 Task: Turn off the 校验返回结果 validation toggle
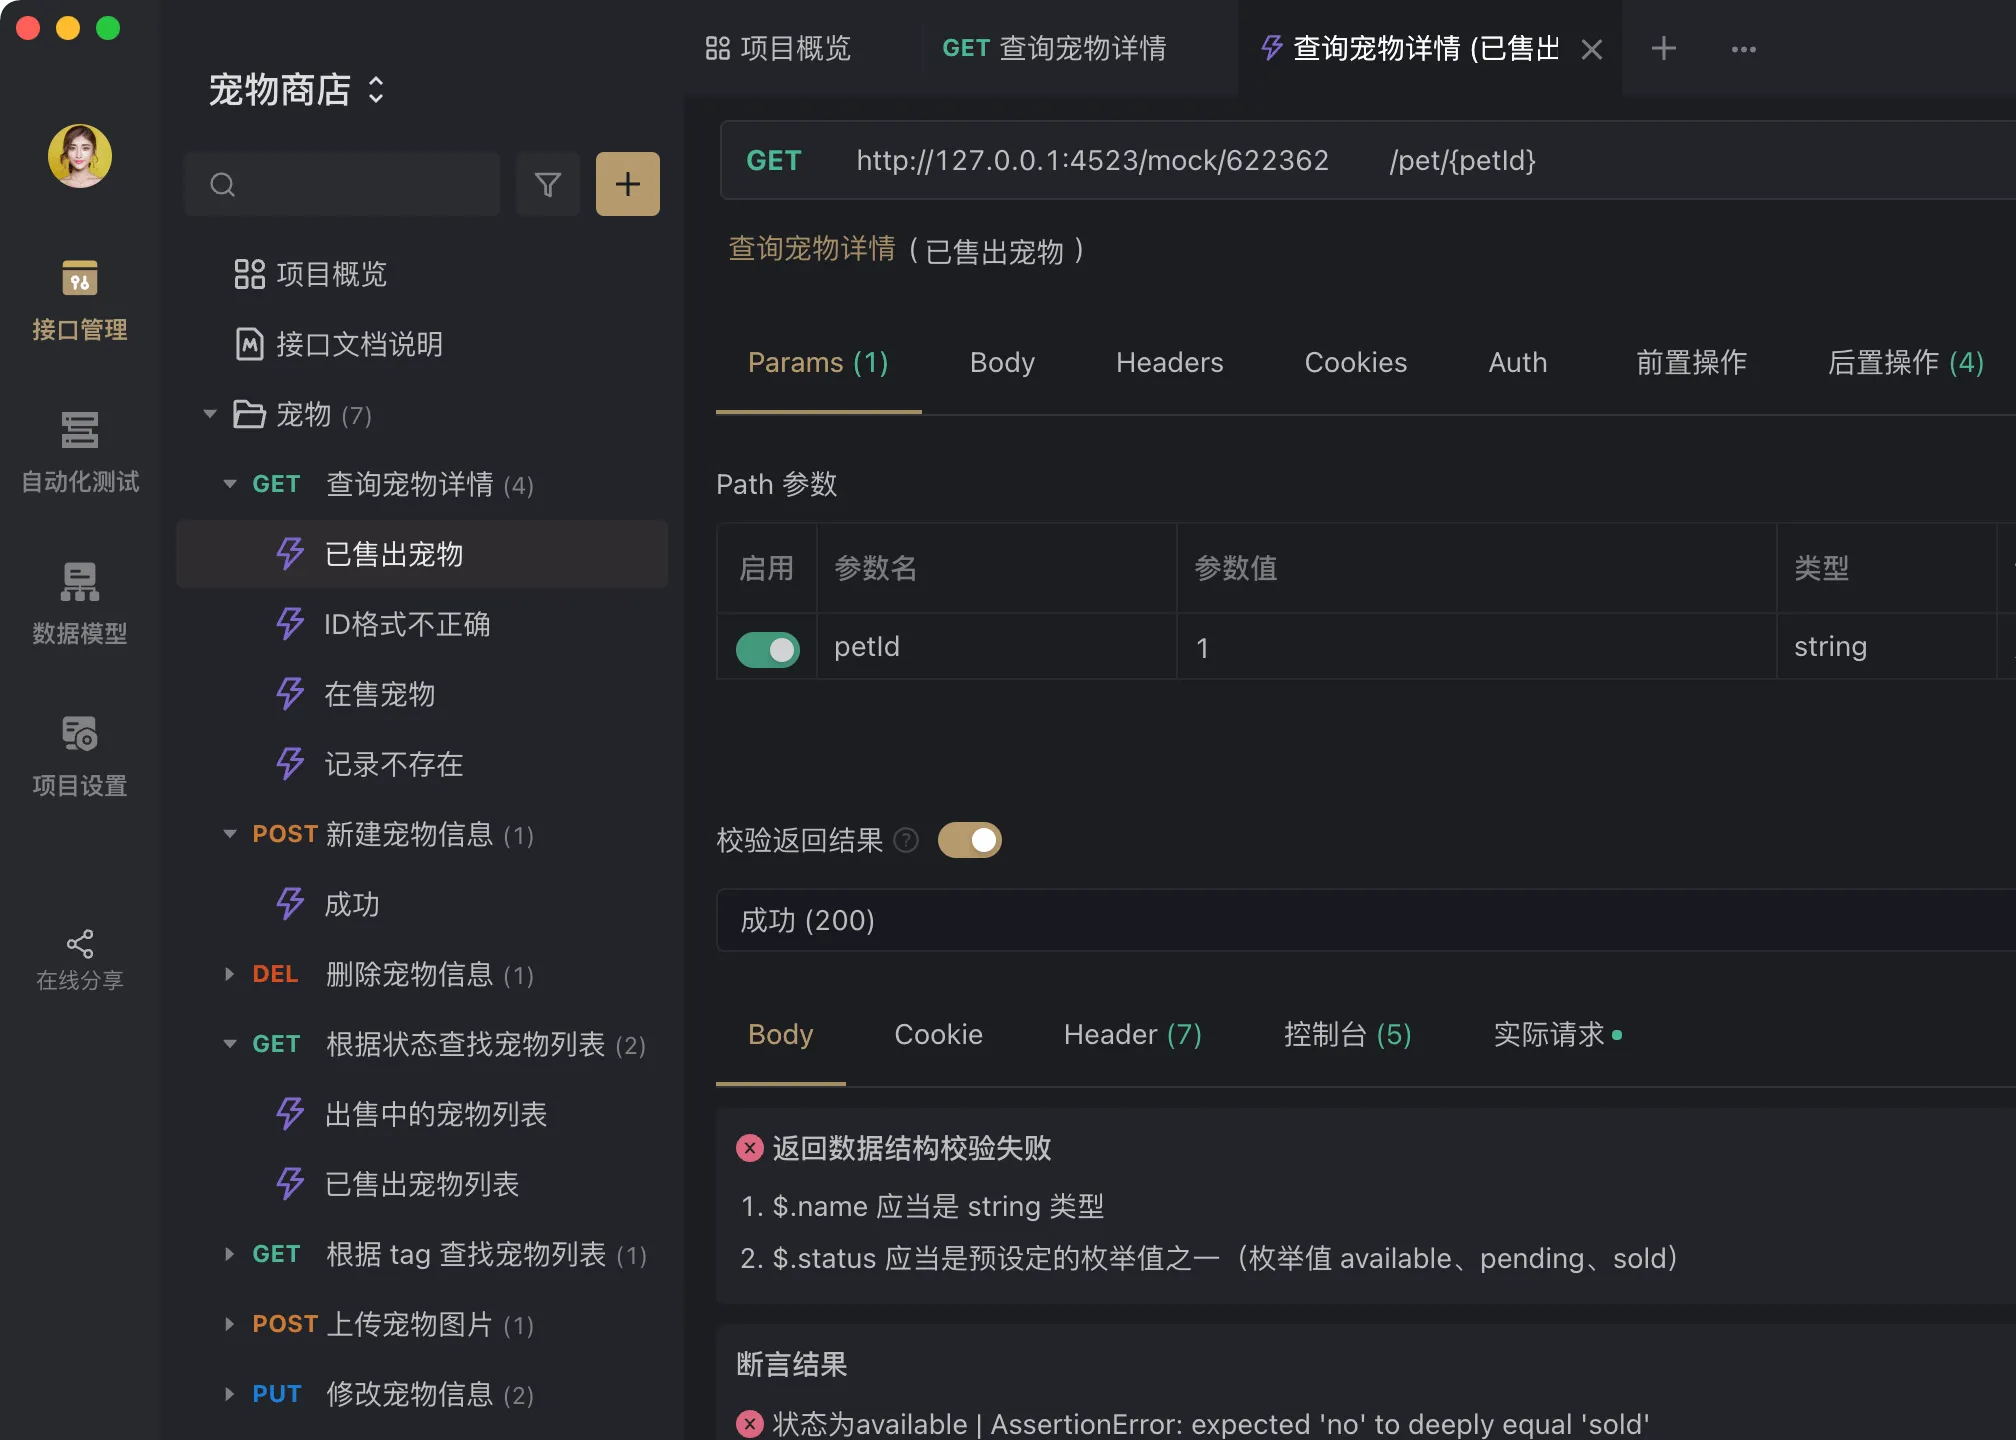[x=969, y=840]
